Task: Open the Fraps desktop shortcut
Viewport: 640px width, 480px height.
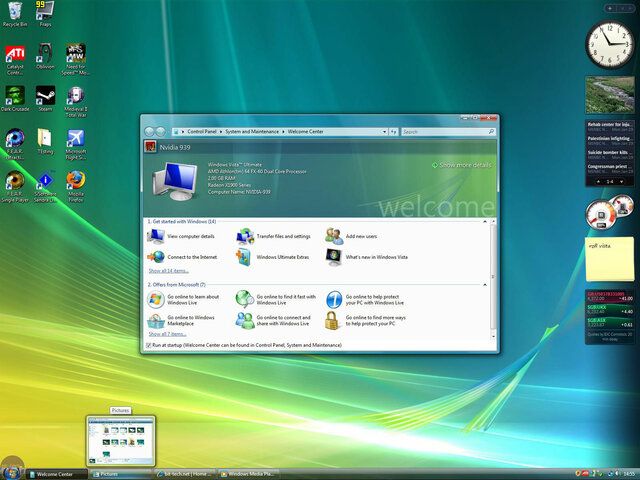Action: [45, 14]
